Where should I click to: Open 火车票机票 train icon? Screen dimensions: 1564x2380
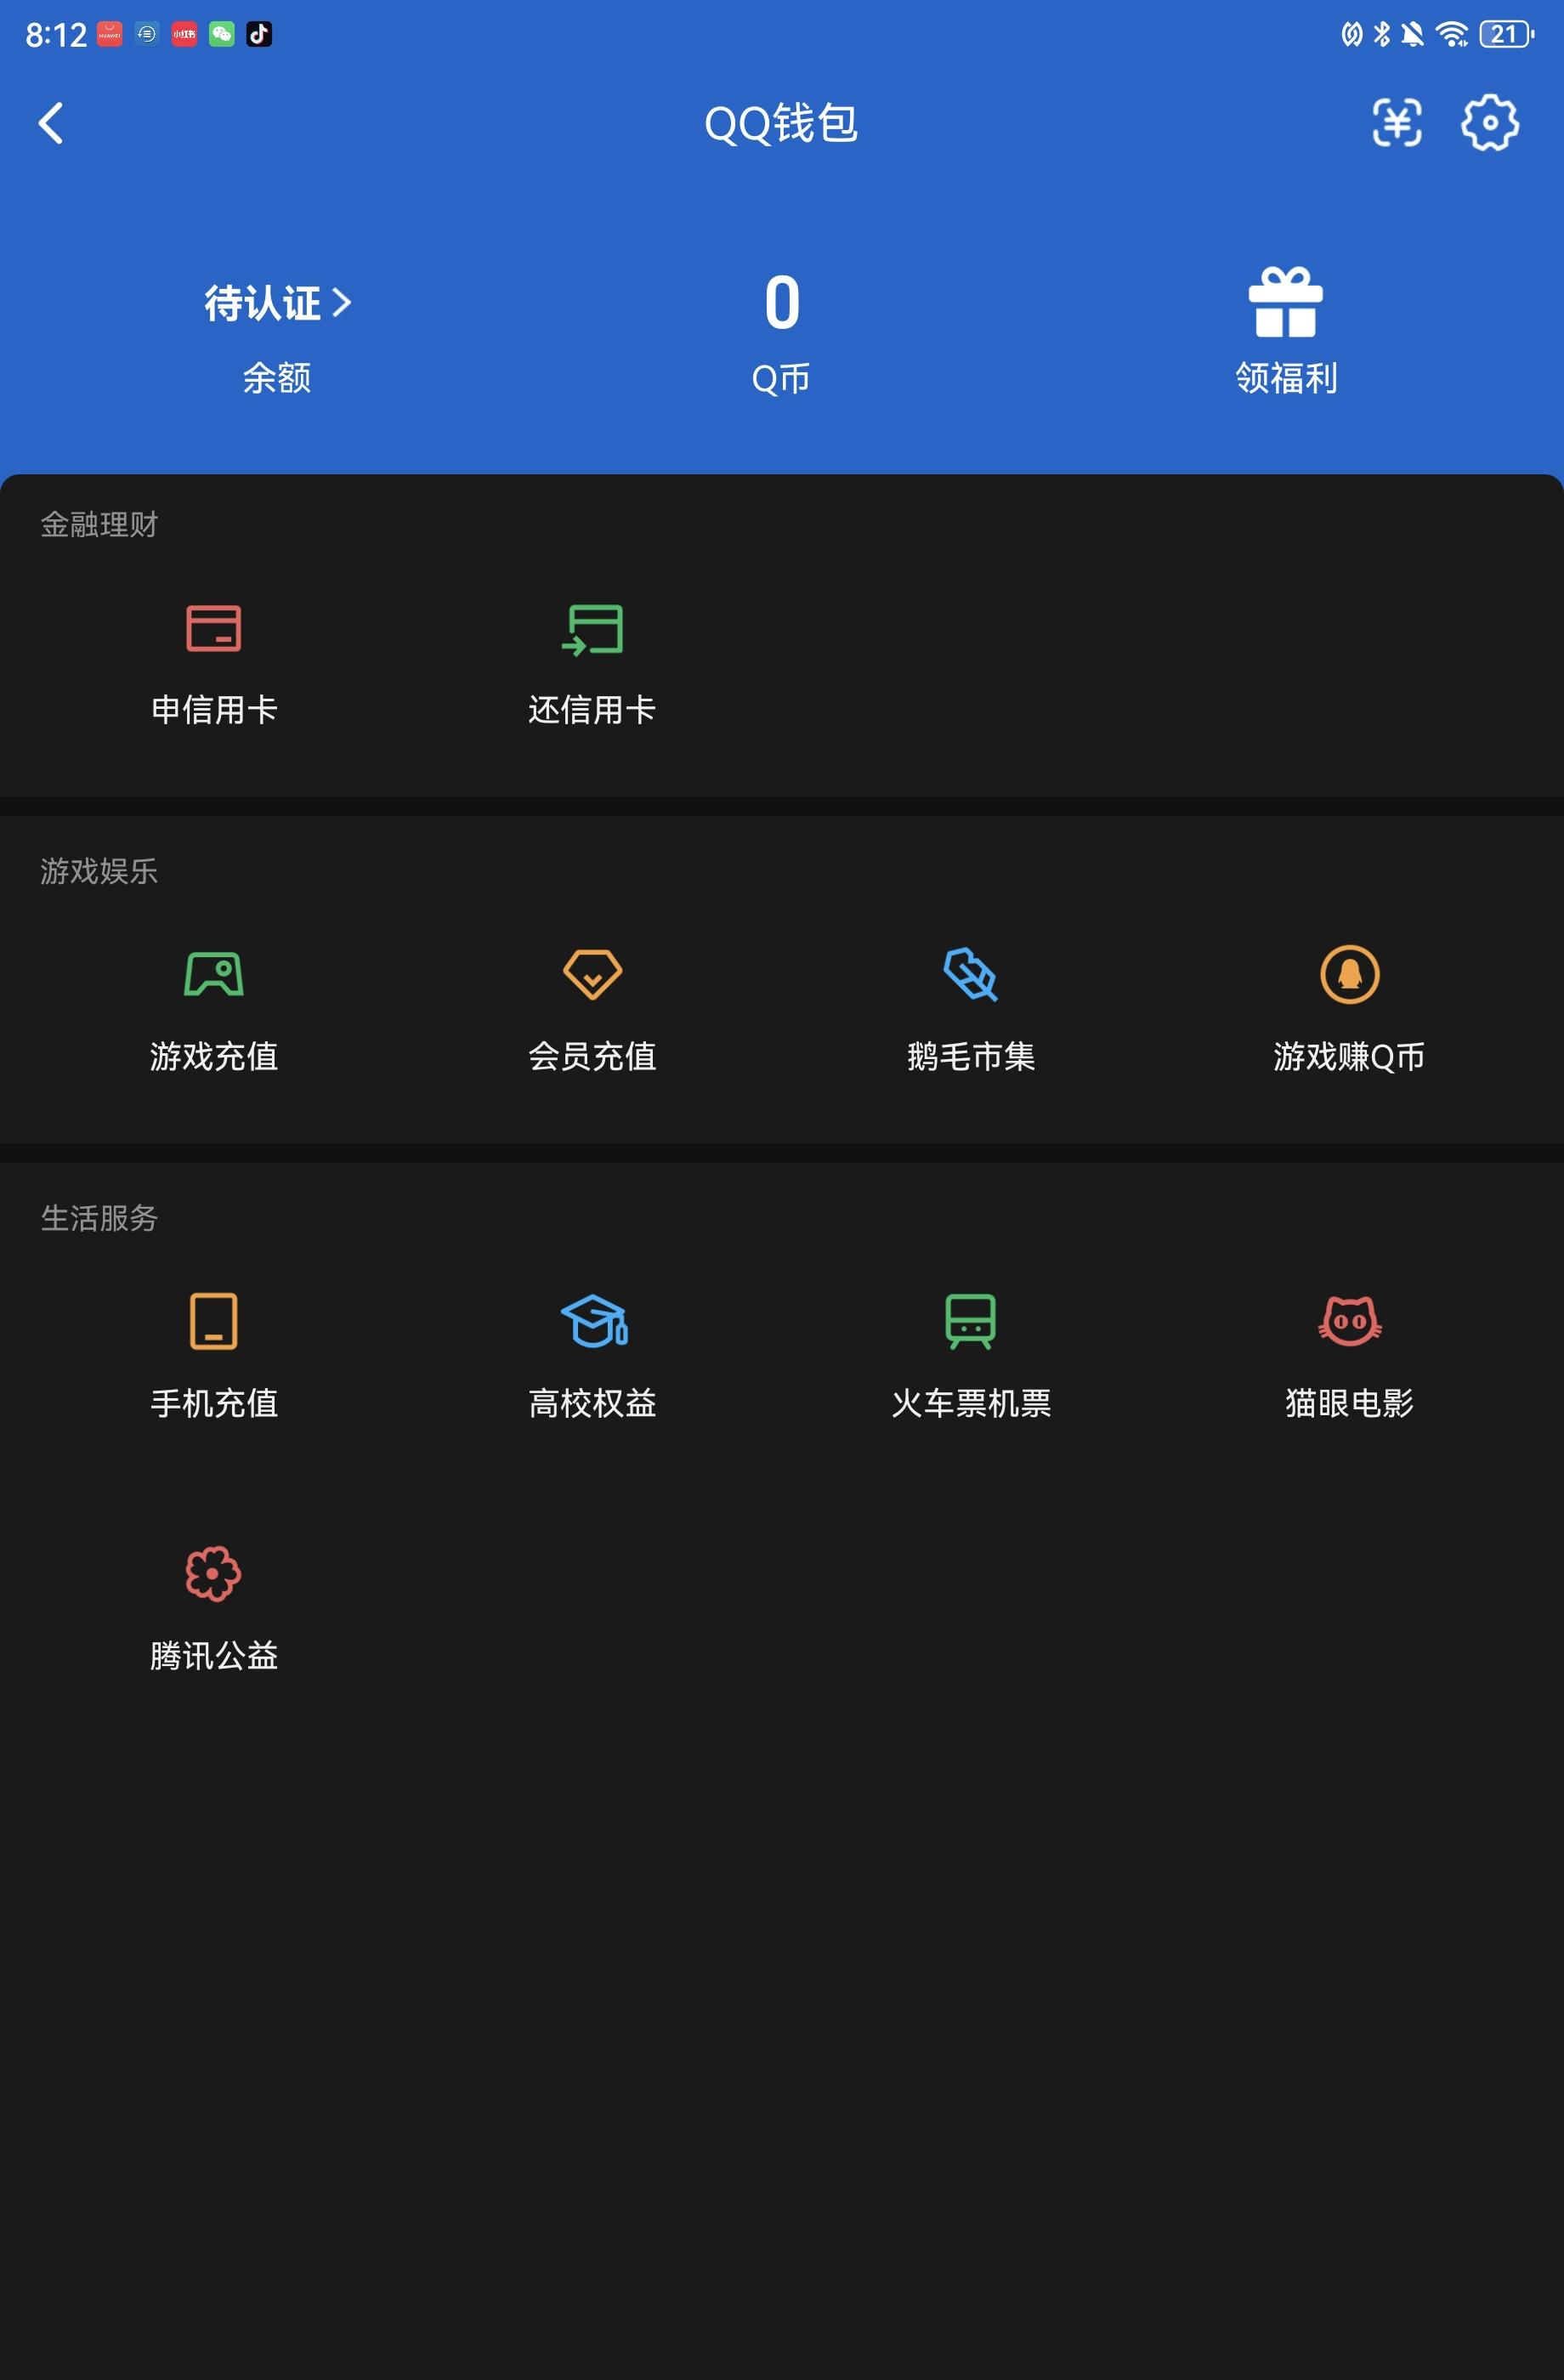click(971, 1321)
